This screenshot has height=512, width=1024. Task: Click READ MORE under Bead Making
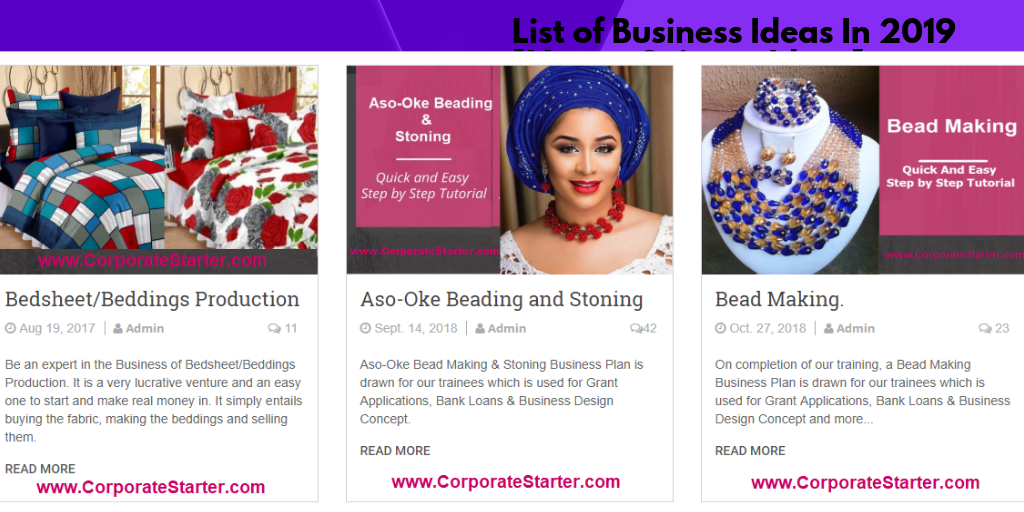750,451
